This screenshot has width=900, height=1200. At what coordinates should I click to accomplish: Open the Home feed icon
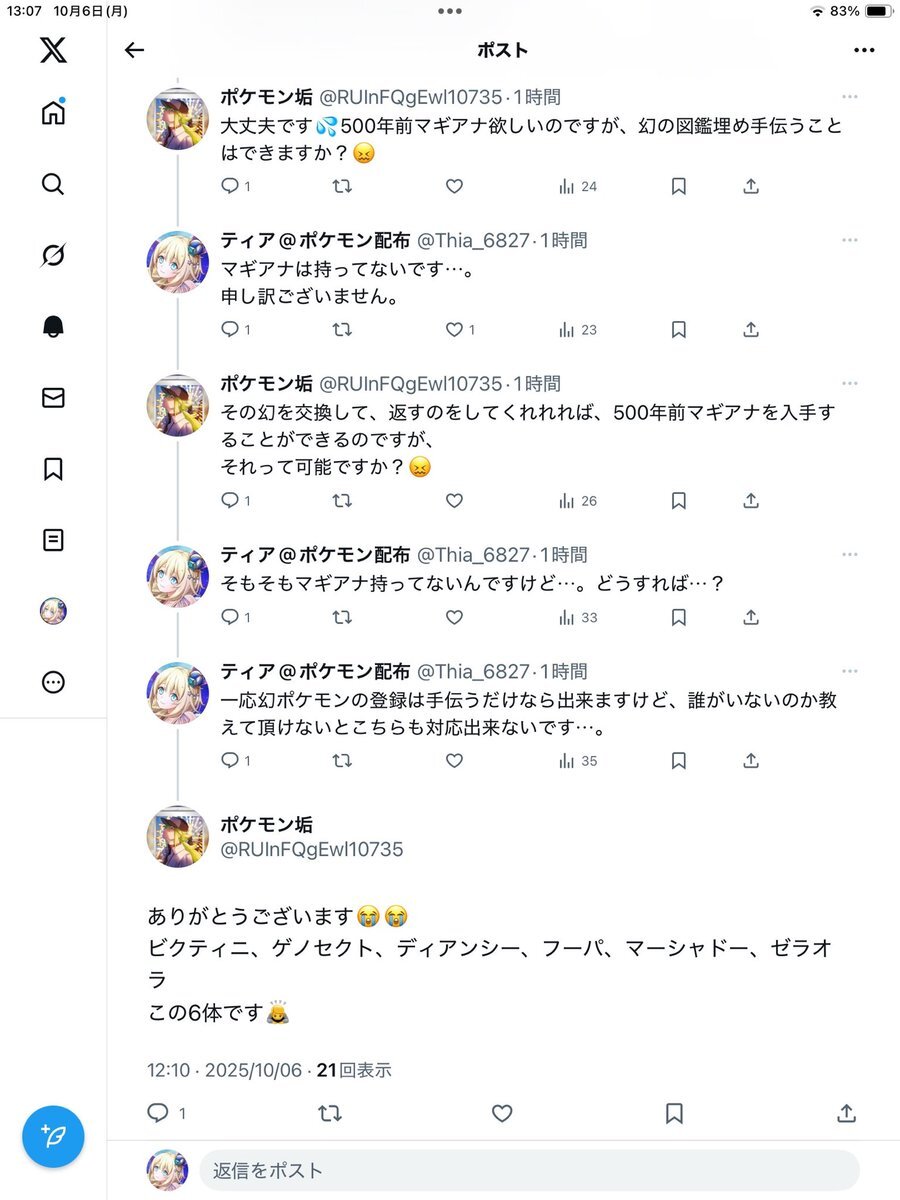pos(53,113)
